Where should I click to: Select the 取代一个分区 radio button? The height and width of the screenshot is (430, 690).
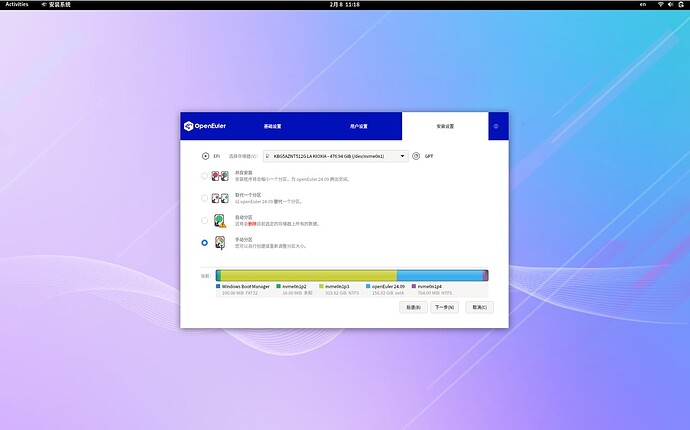(x=205, y=198)
